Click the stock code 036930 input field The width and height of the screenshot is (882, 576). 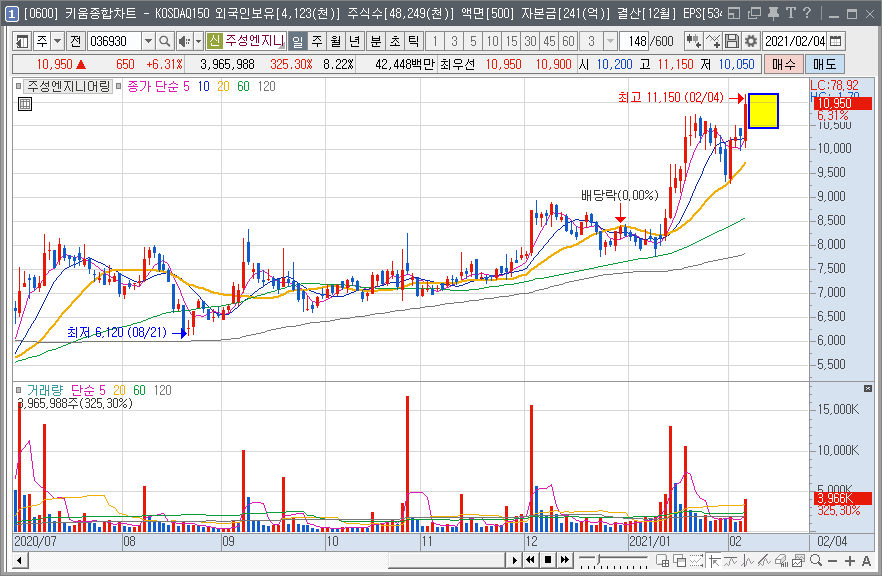click(x=115, y=41)
